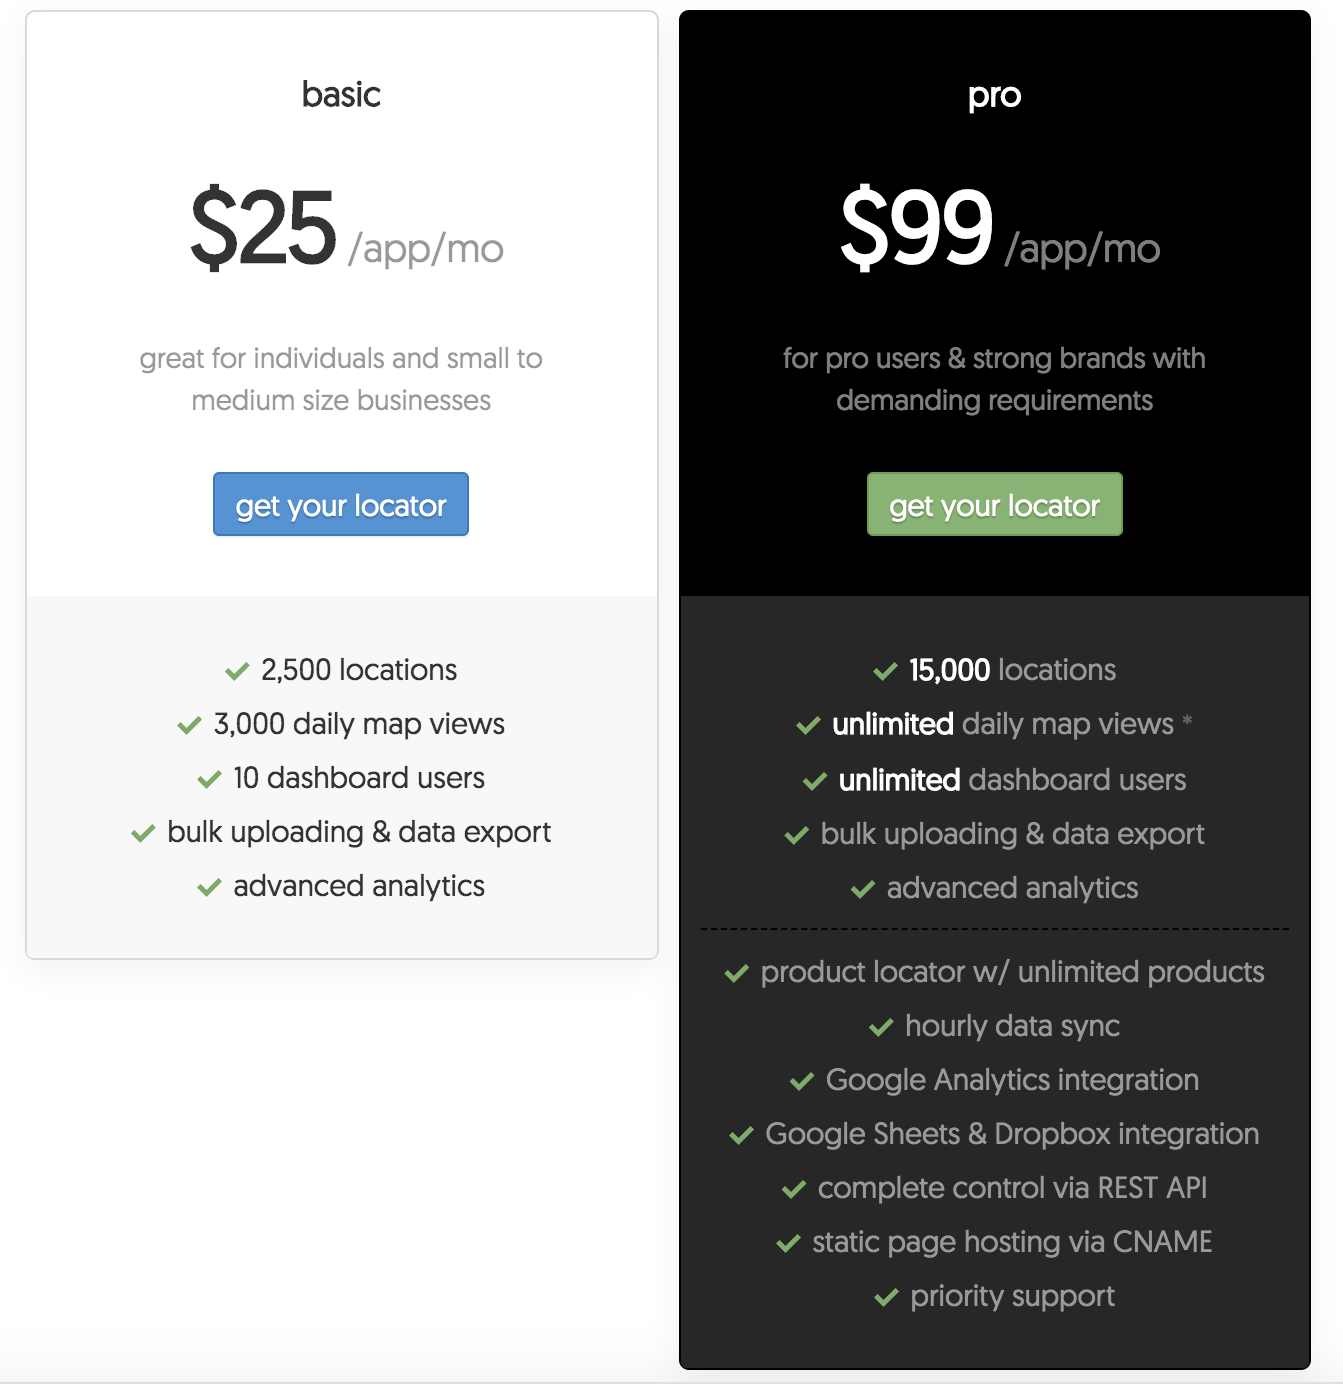Click the asterisk after unlimited daily map views

point(1187,721)
